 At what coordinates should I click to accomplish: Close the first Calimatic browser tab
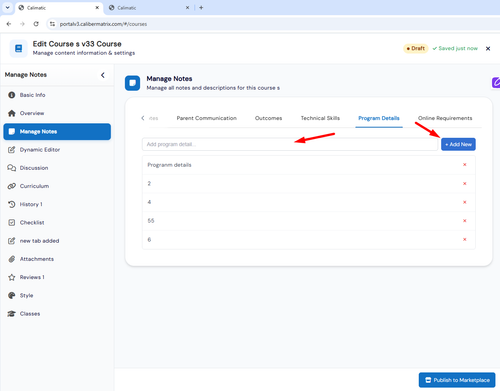(x=97, y=8)
